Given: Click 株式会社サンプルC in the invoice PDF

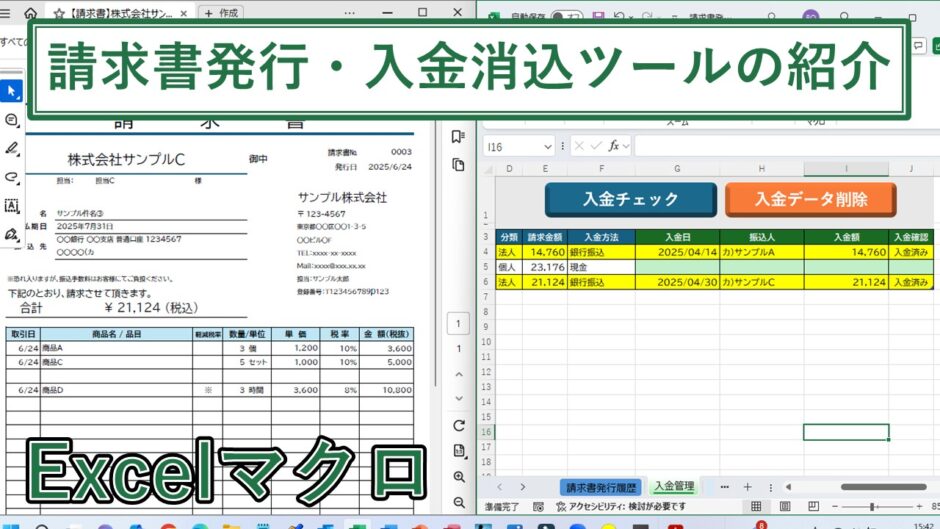Looking at the screenshot, I should pyautogui.click(x=126, y=160).
